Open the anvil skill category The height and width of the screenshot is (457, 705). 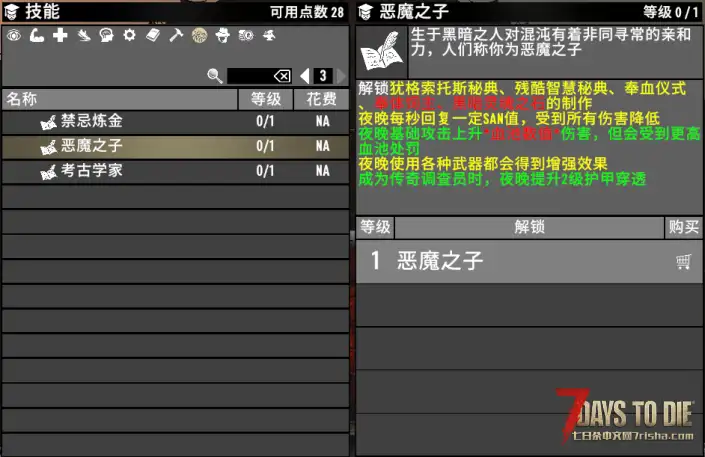coord(269,35)
